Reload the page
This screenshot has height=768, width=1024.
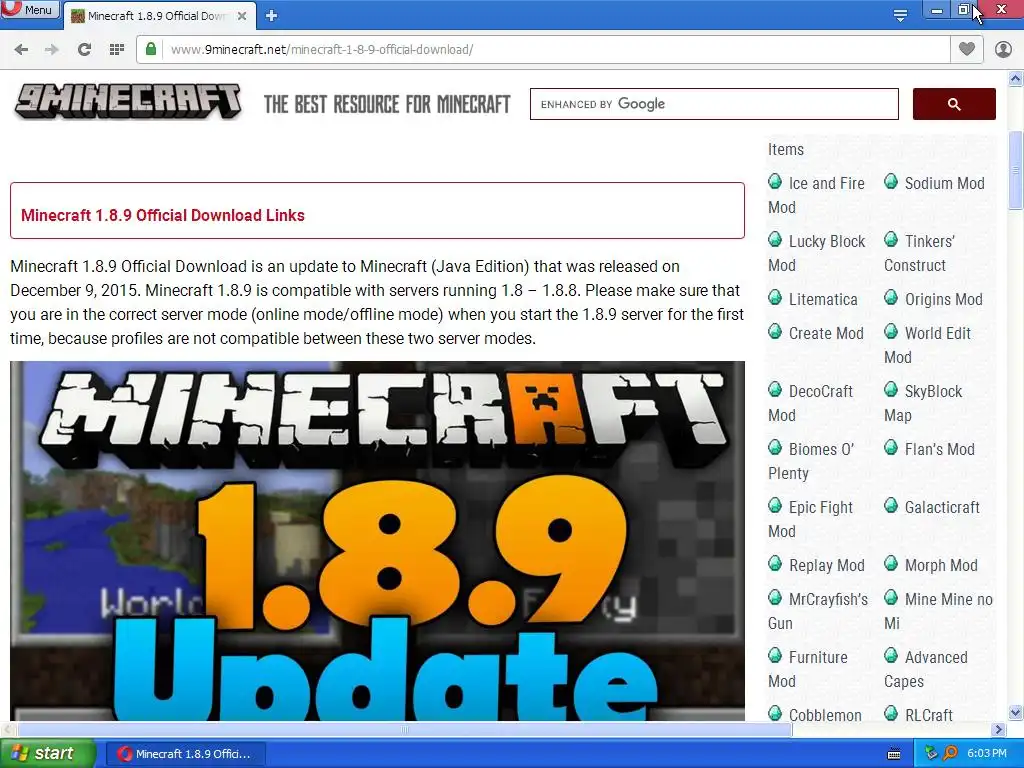coord(84,49)
